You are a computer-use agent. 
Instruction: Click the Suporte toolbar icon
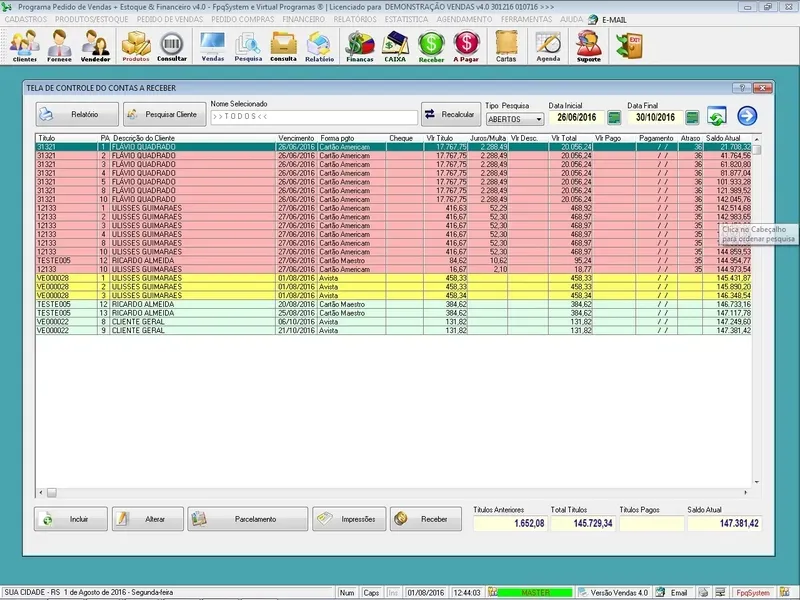[x=589, y=45]
